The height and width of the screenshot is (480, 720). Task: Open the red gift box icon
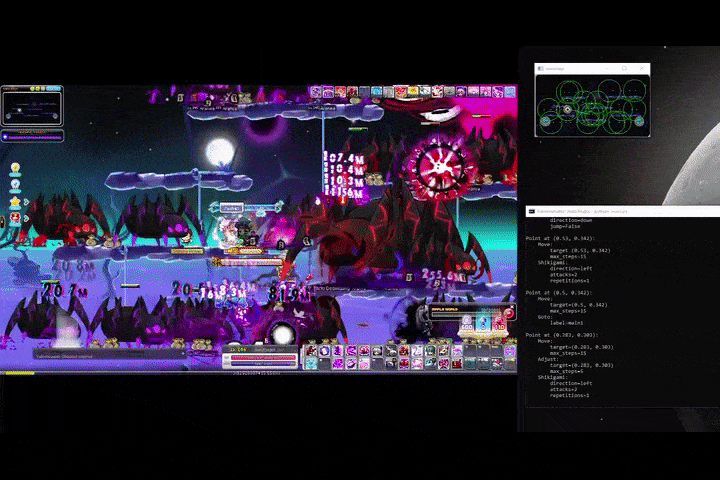15,218
